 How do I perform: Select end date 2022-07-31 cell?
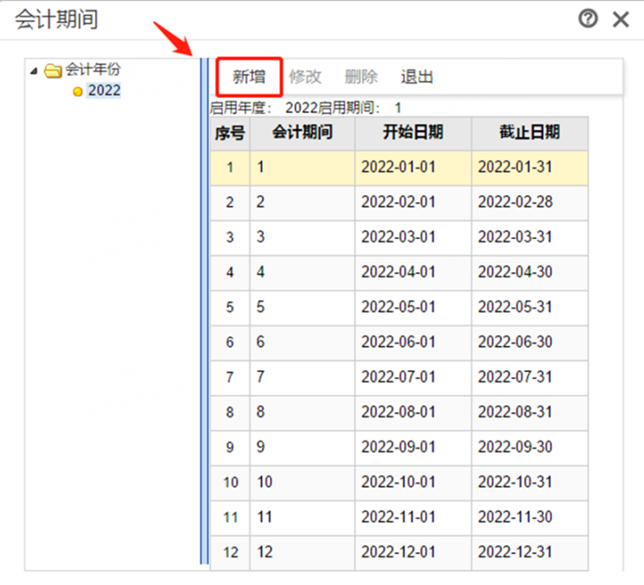pos(530,378)
